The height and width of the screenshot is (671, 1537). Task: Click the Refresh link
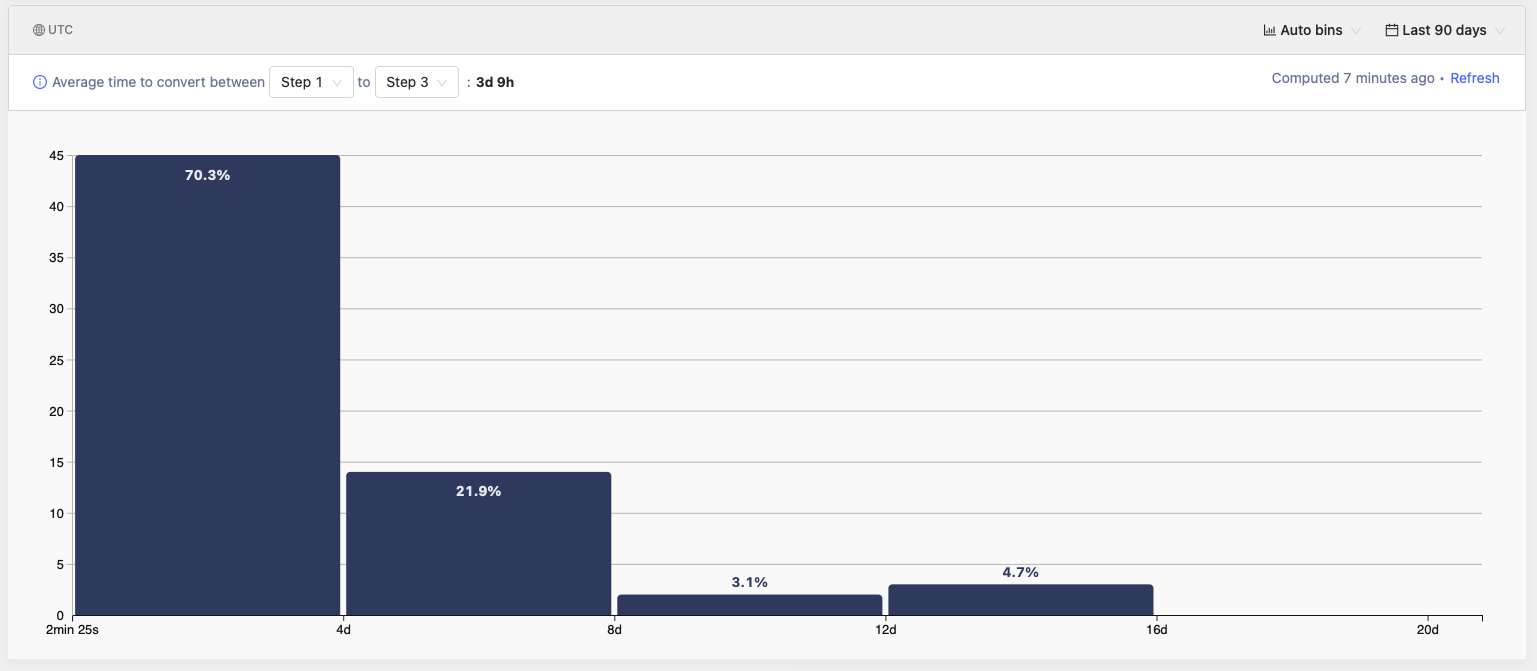(1475, 78)
